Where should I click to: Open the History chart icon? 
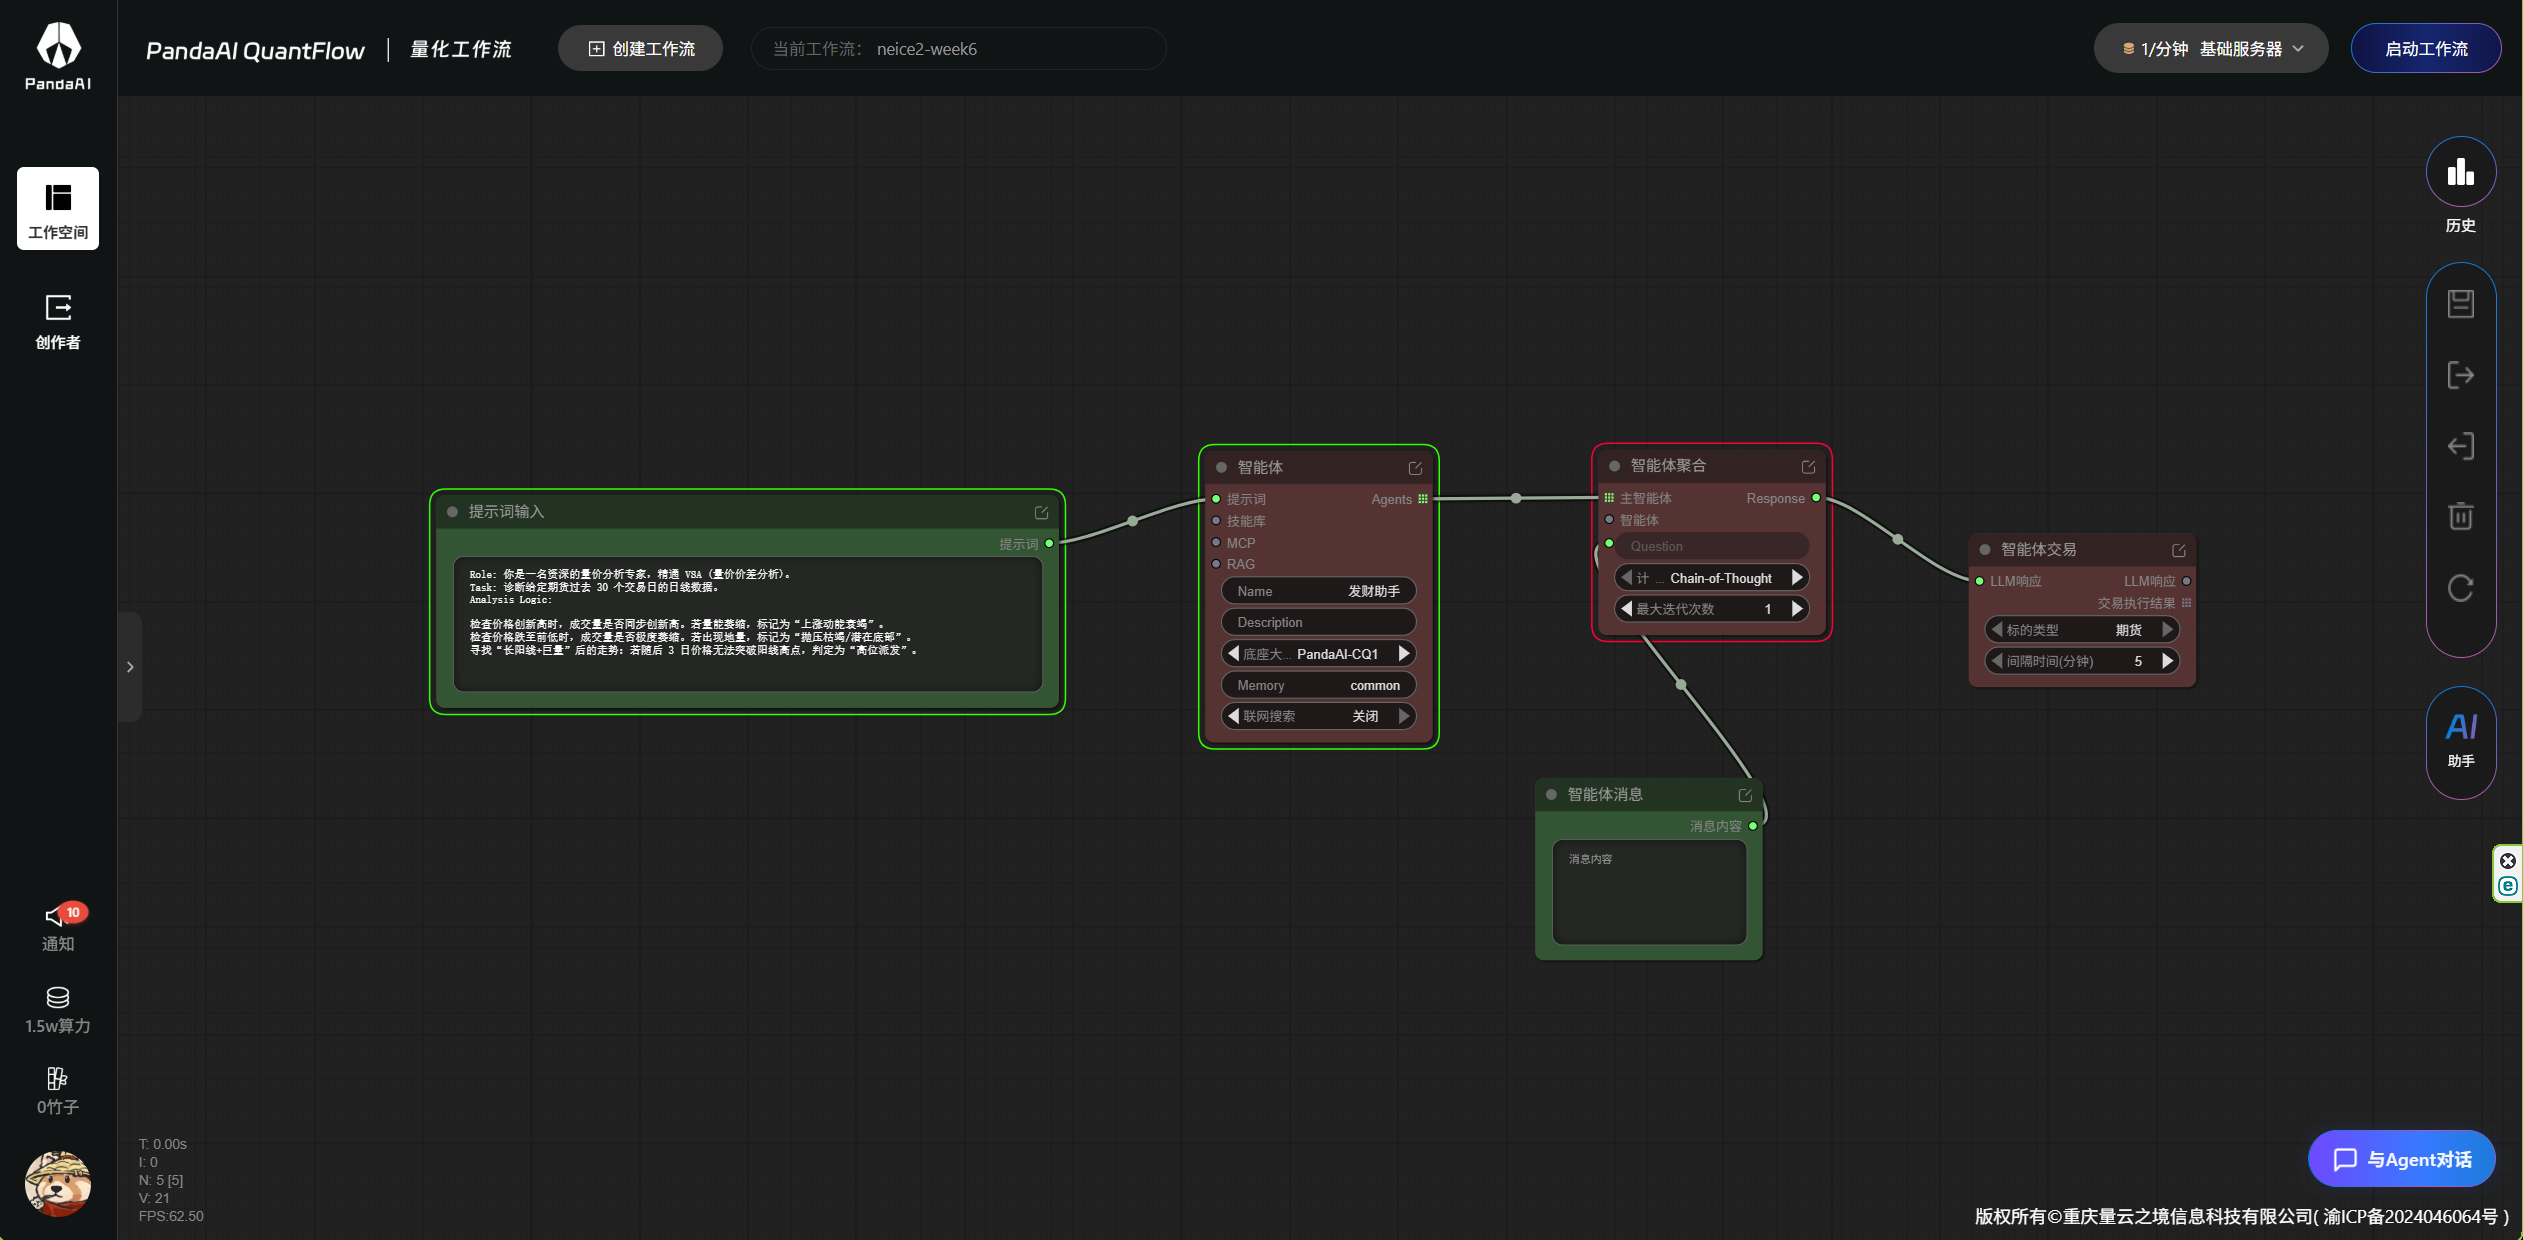tap(2460, 174)
